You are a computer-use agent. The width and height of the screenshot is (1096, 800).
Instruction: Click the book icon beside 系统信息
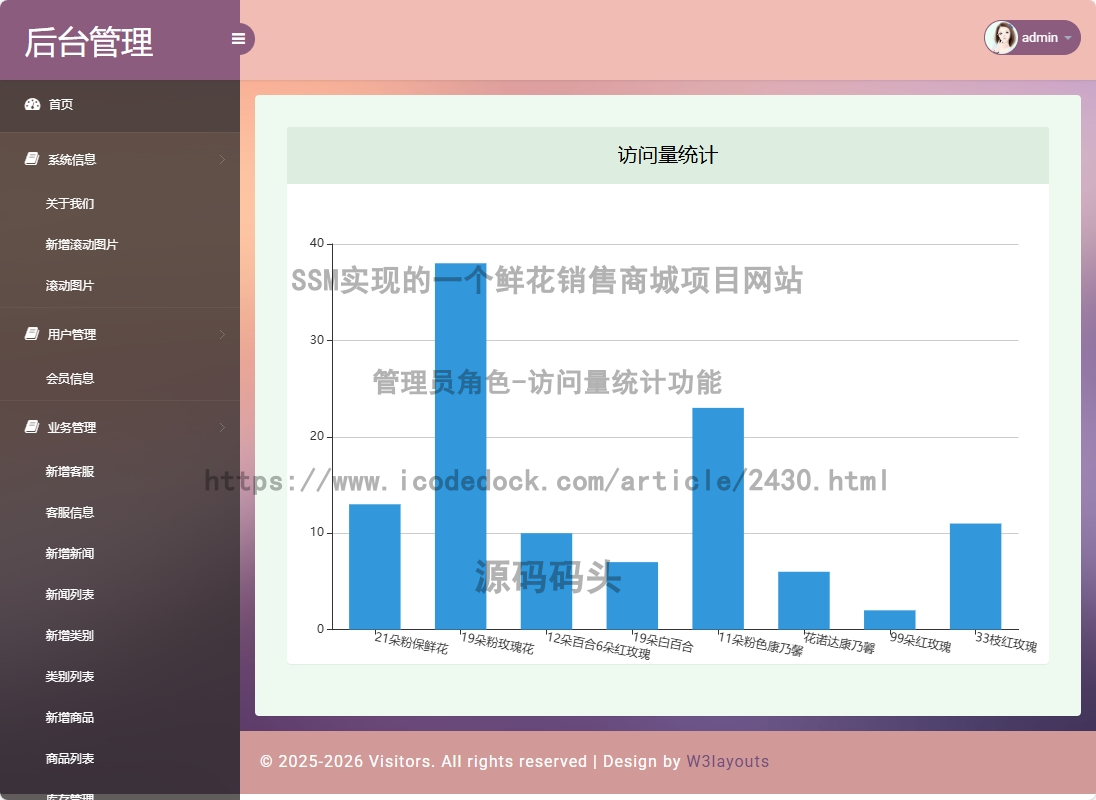(x=32, y=159)
